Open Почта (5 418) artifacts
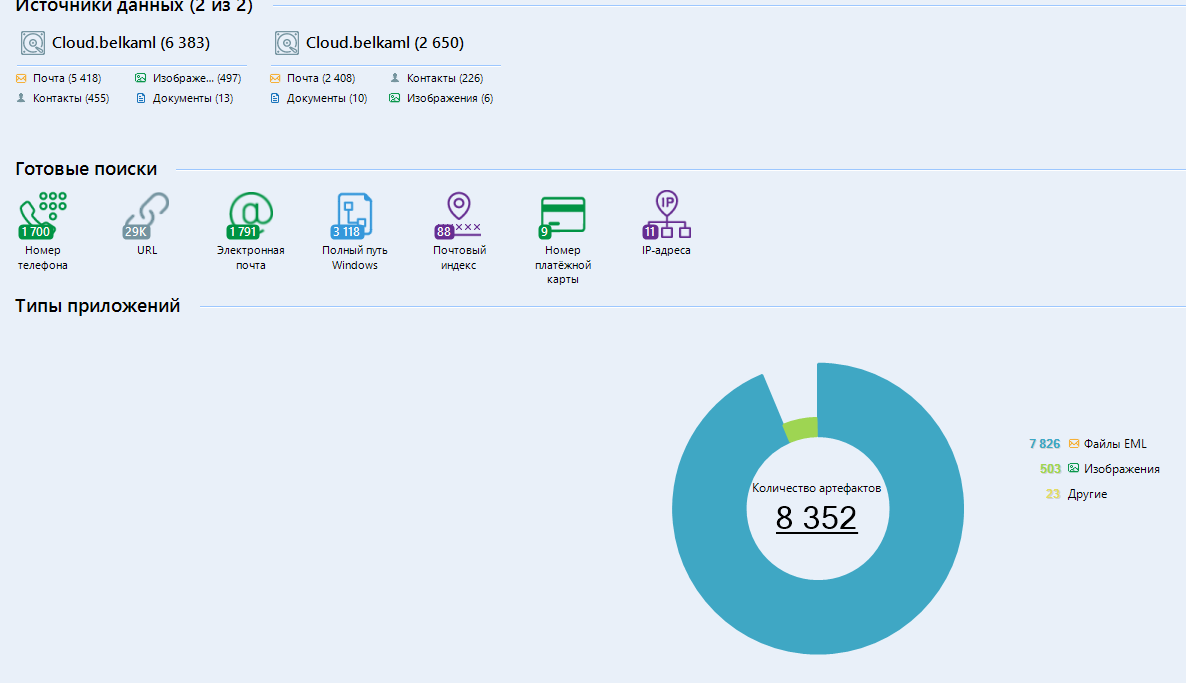Viewport: 1186px width, 683px height. (x=67, y=78)
